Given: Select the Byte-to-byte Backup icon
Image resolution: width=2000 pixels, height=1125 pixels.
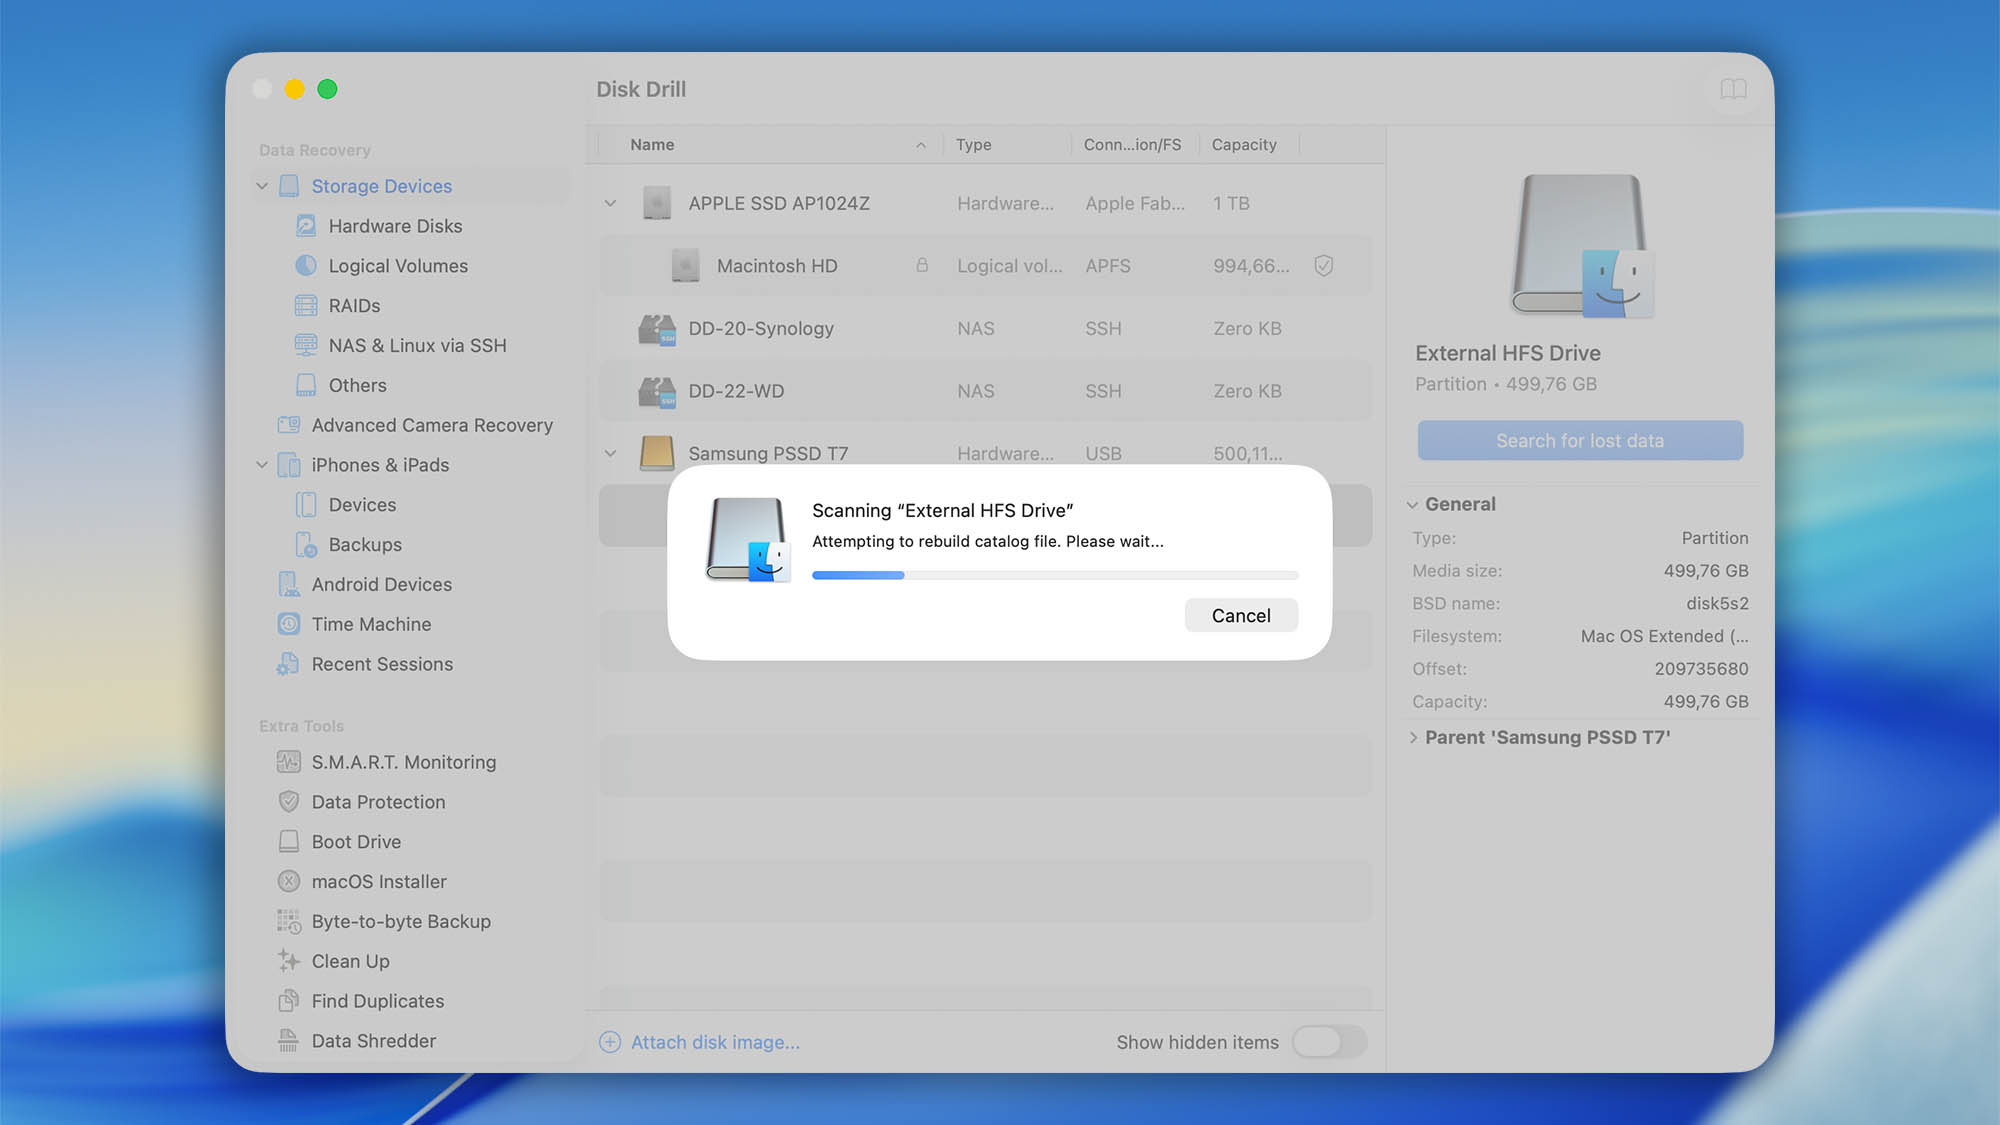Looking at the screenshot, I should (288, 921).
